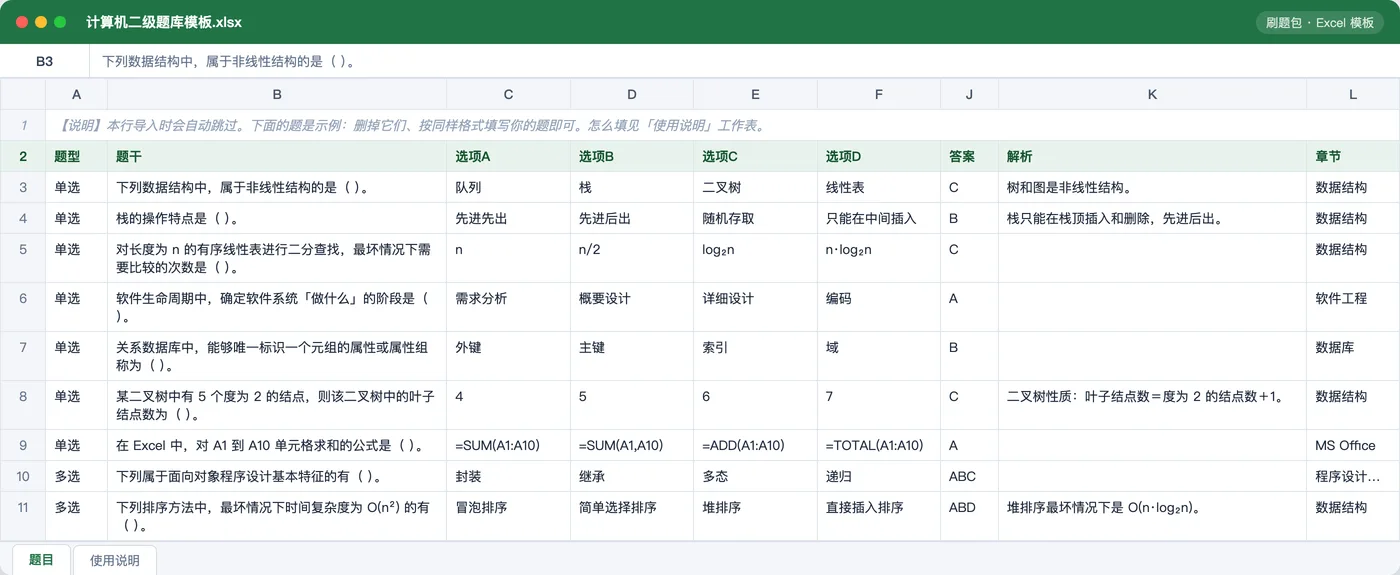Select the cell containing 主键
1400x575 pixels.
(x=632, y=356)
